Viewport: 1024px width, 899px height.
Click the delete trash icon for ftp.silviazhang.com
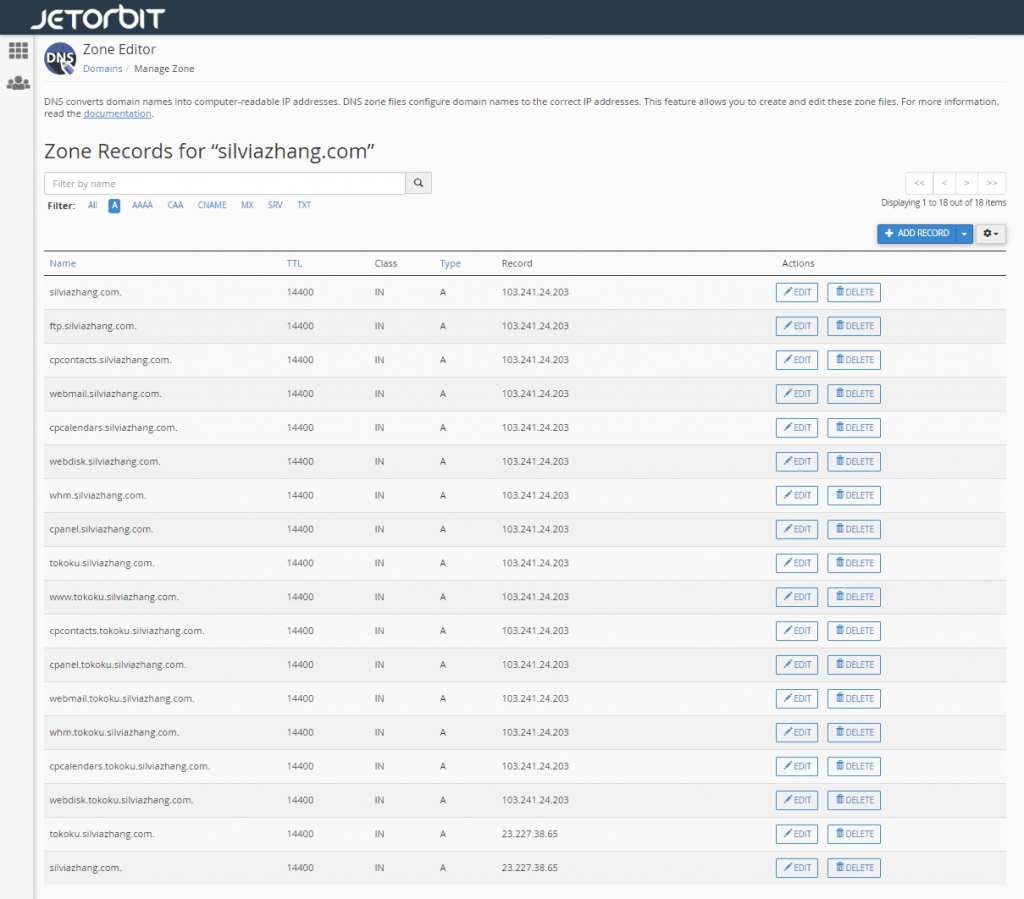pos(838,325)
